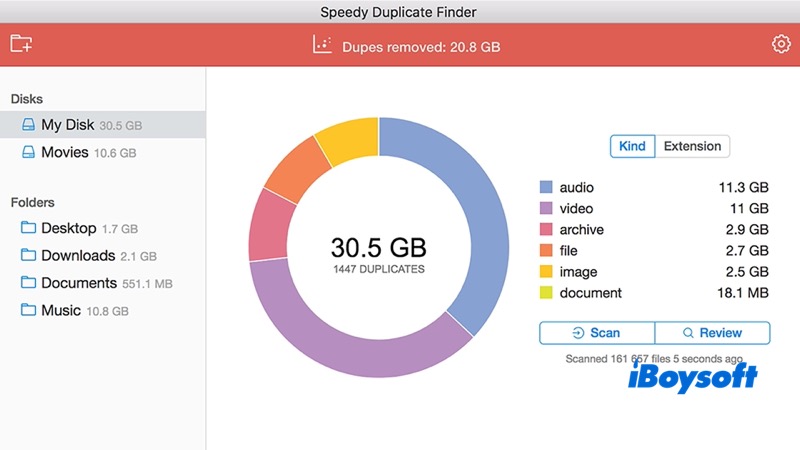
Task: Click the 30.5 GB total in chart center
Action: coord(379,248)
